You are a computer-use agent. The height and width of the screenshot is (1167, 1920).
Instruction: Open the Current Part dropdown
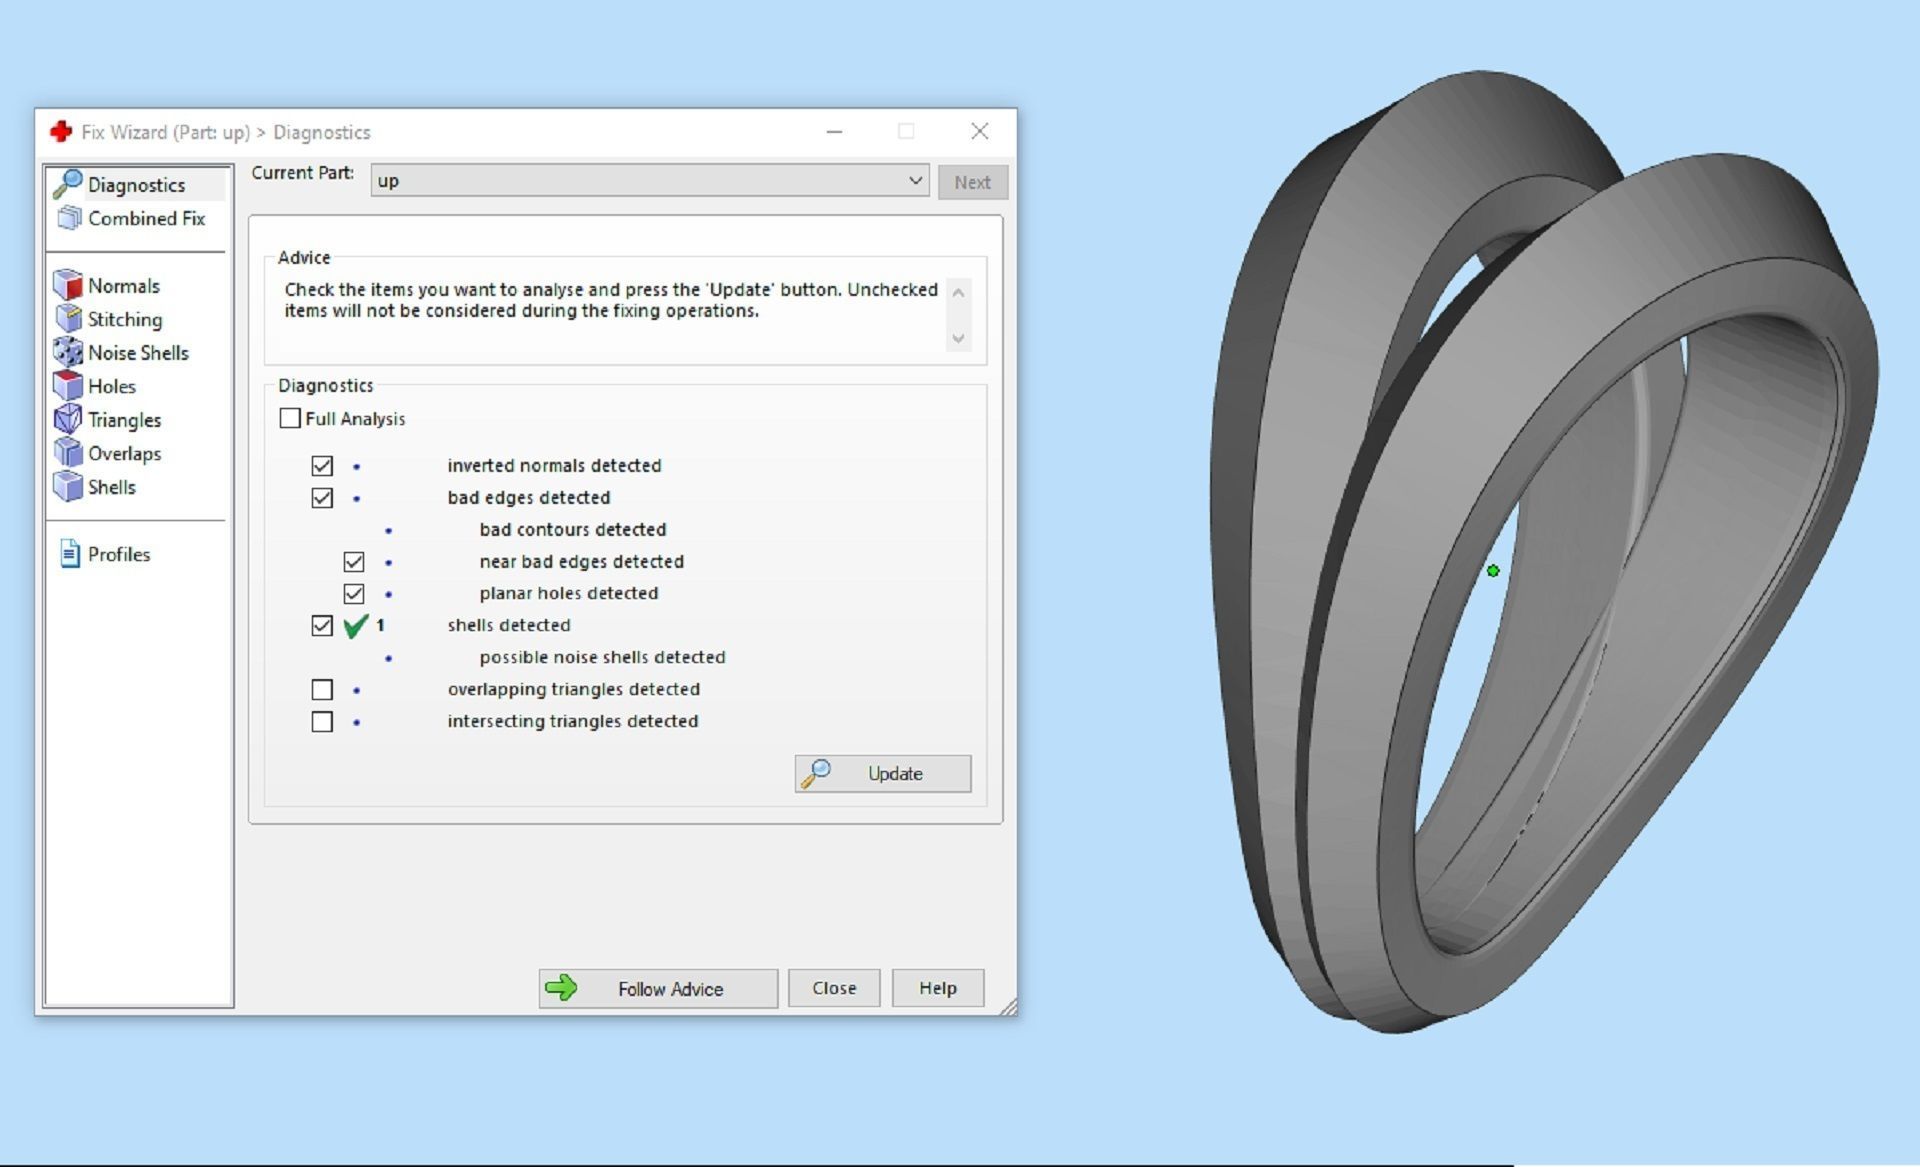pos(649,181)
